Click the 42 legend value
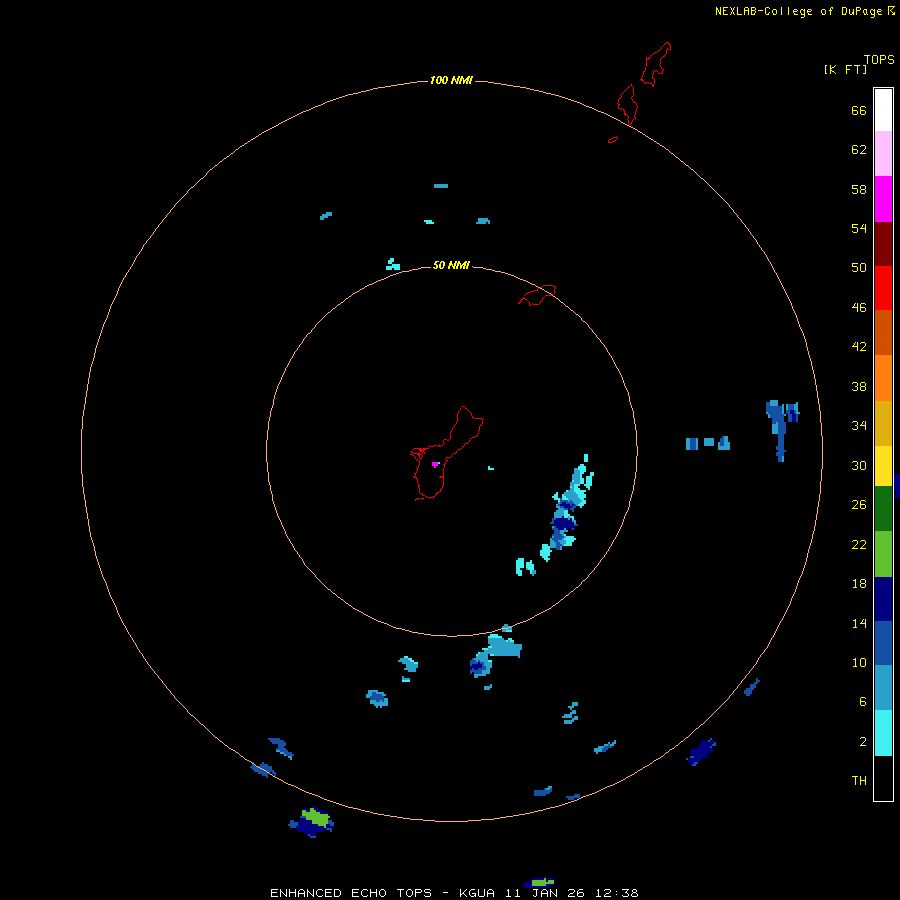 (859, 347)
